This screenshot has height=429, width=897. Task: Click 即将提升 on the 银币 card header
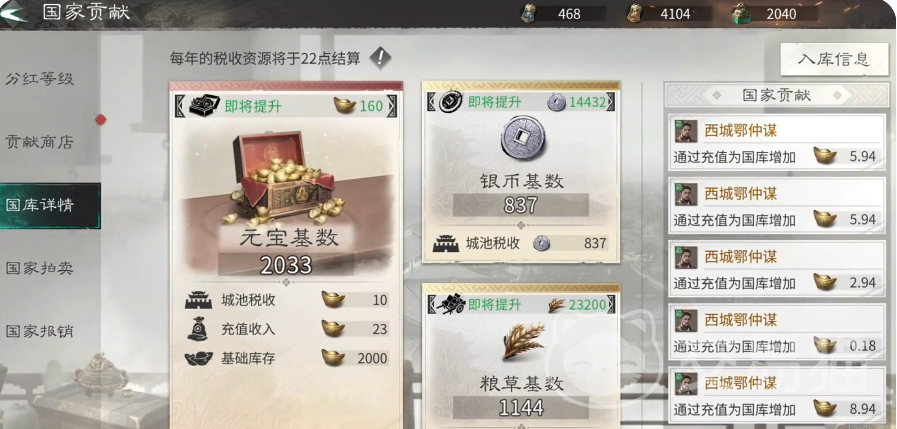click(495, 102)
